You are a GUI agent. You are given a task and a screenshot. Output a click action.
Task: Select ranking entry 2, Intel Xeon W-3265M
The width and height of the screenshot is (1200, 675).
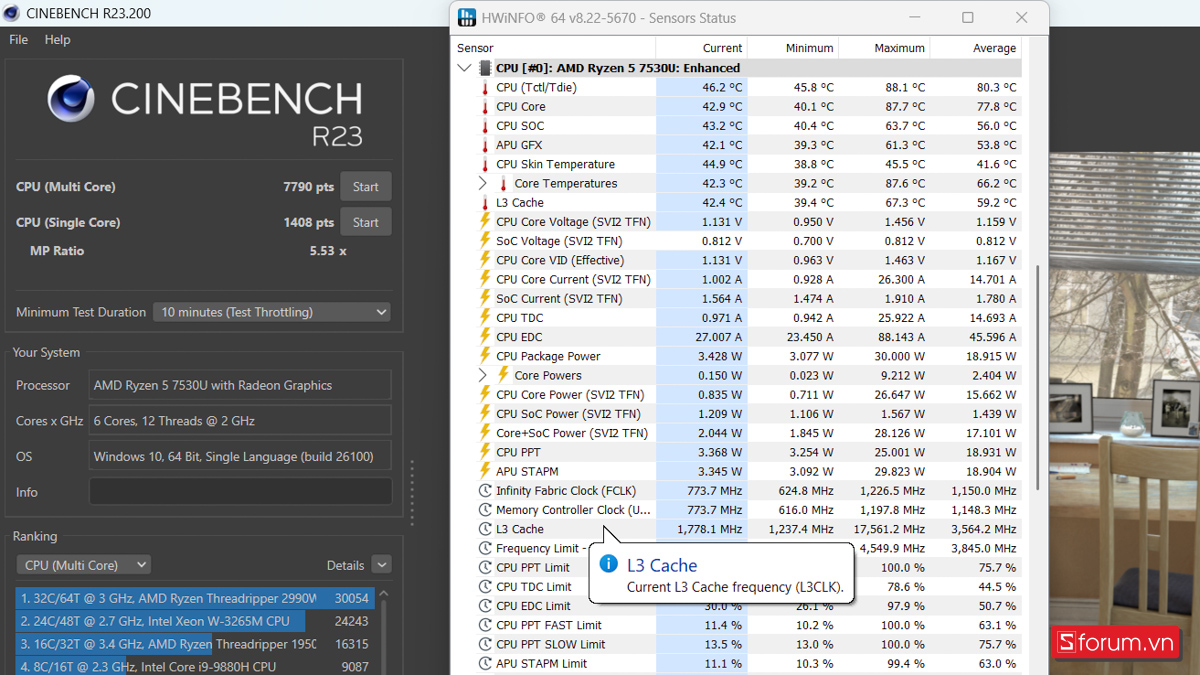[x=195, y=621]
